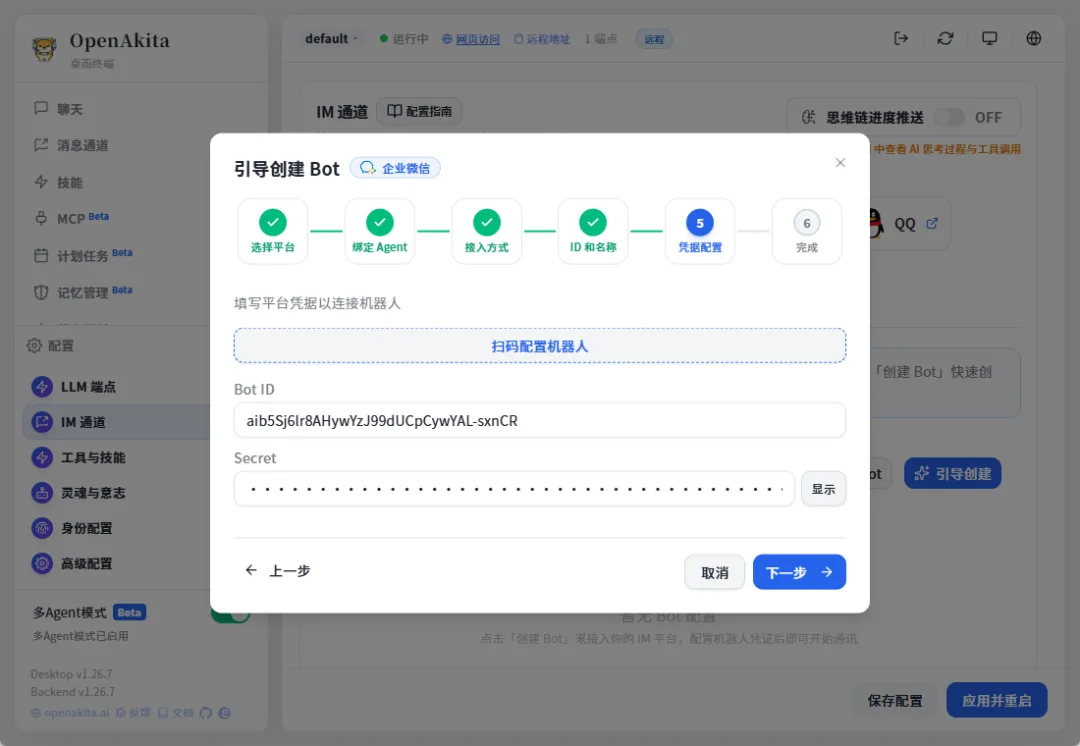
Task: Click the 远程 badge in the header
Action: 654,39
